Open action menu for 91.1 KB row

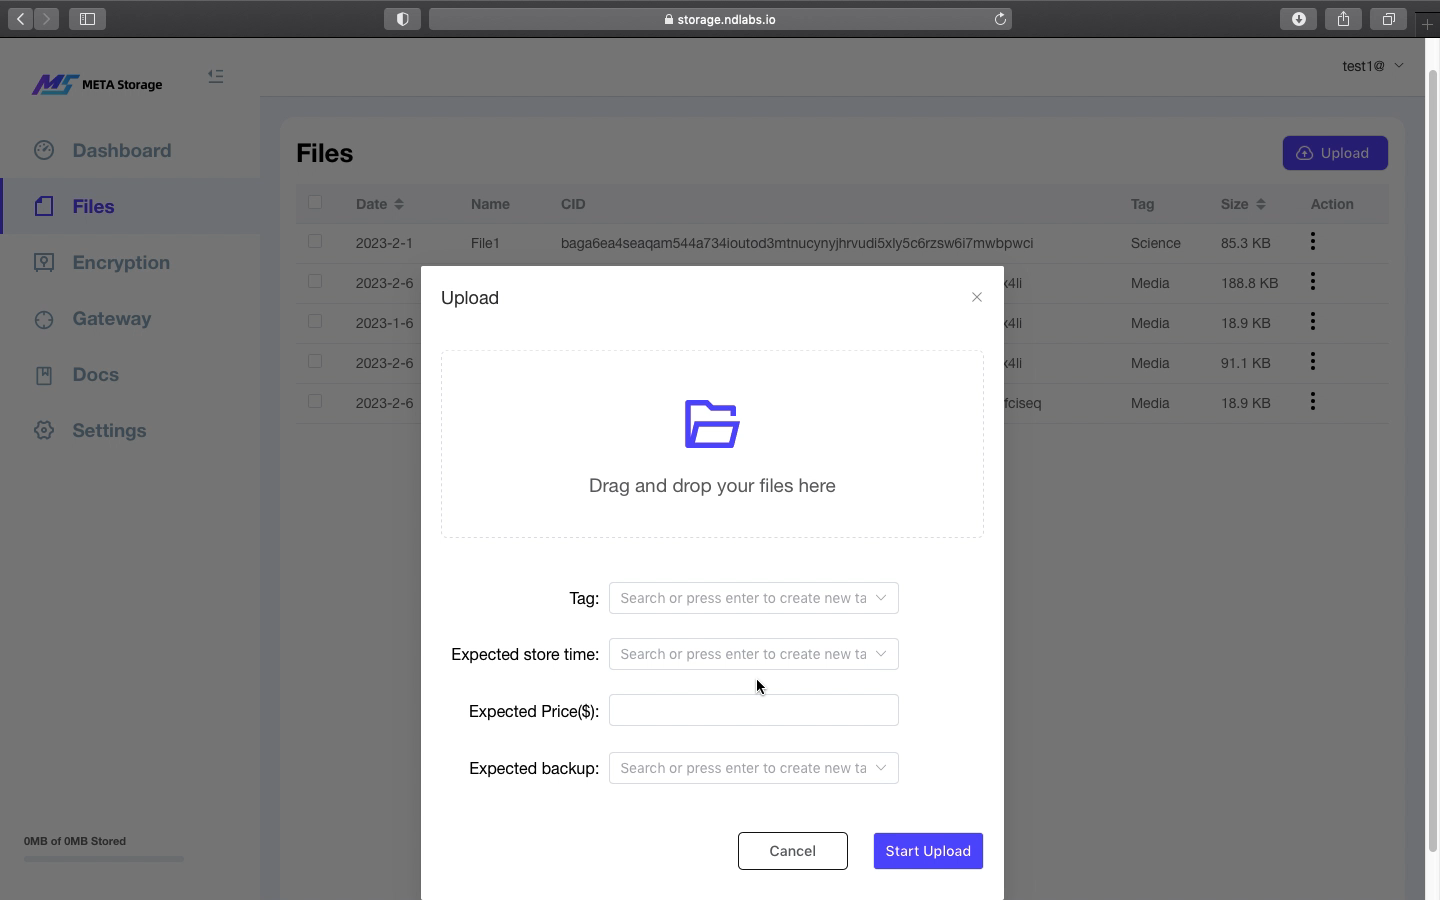[x=1313, y=362]
